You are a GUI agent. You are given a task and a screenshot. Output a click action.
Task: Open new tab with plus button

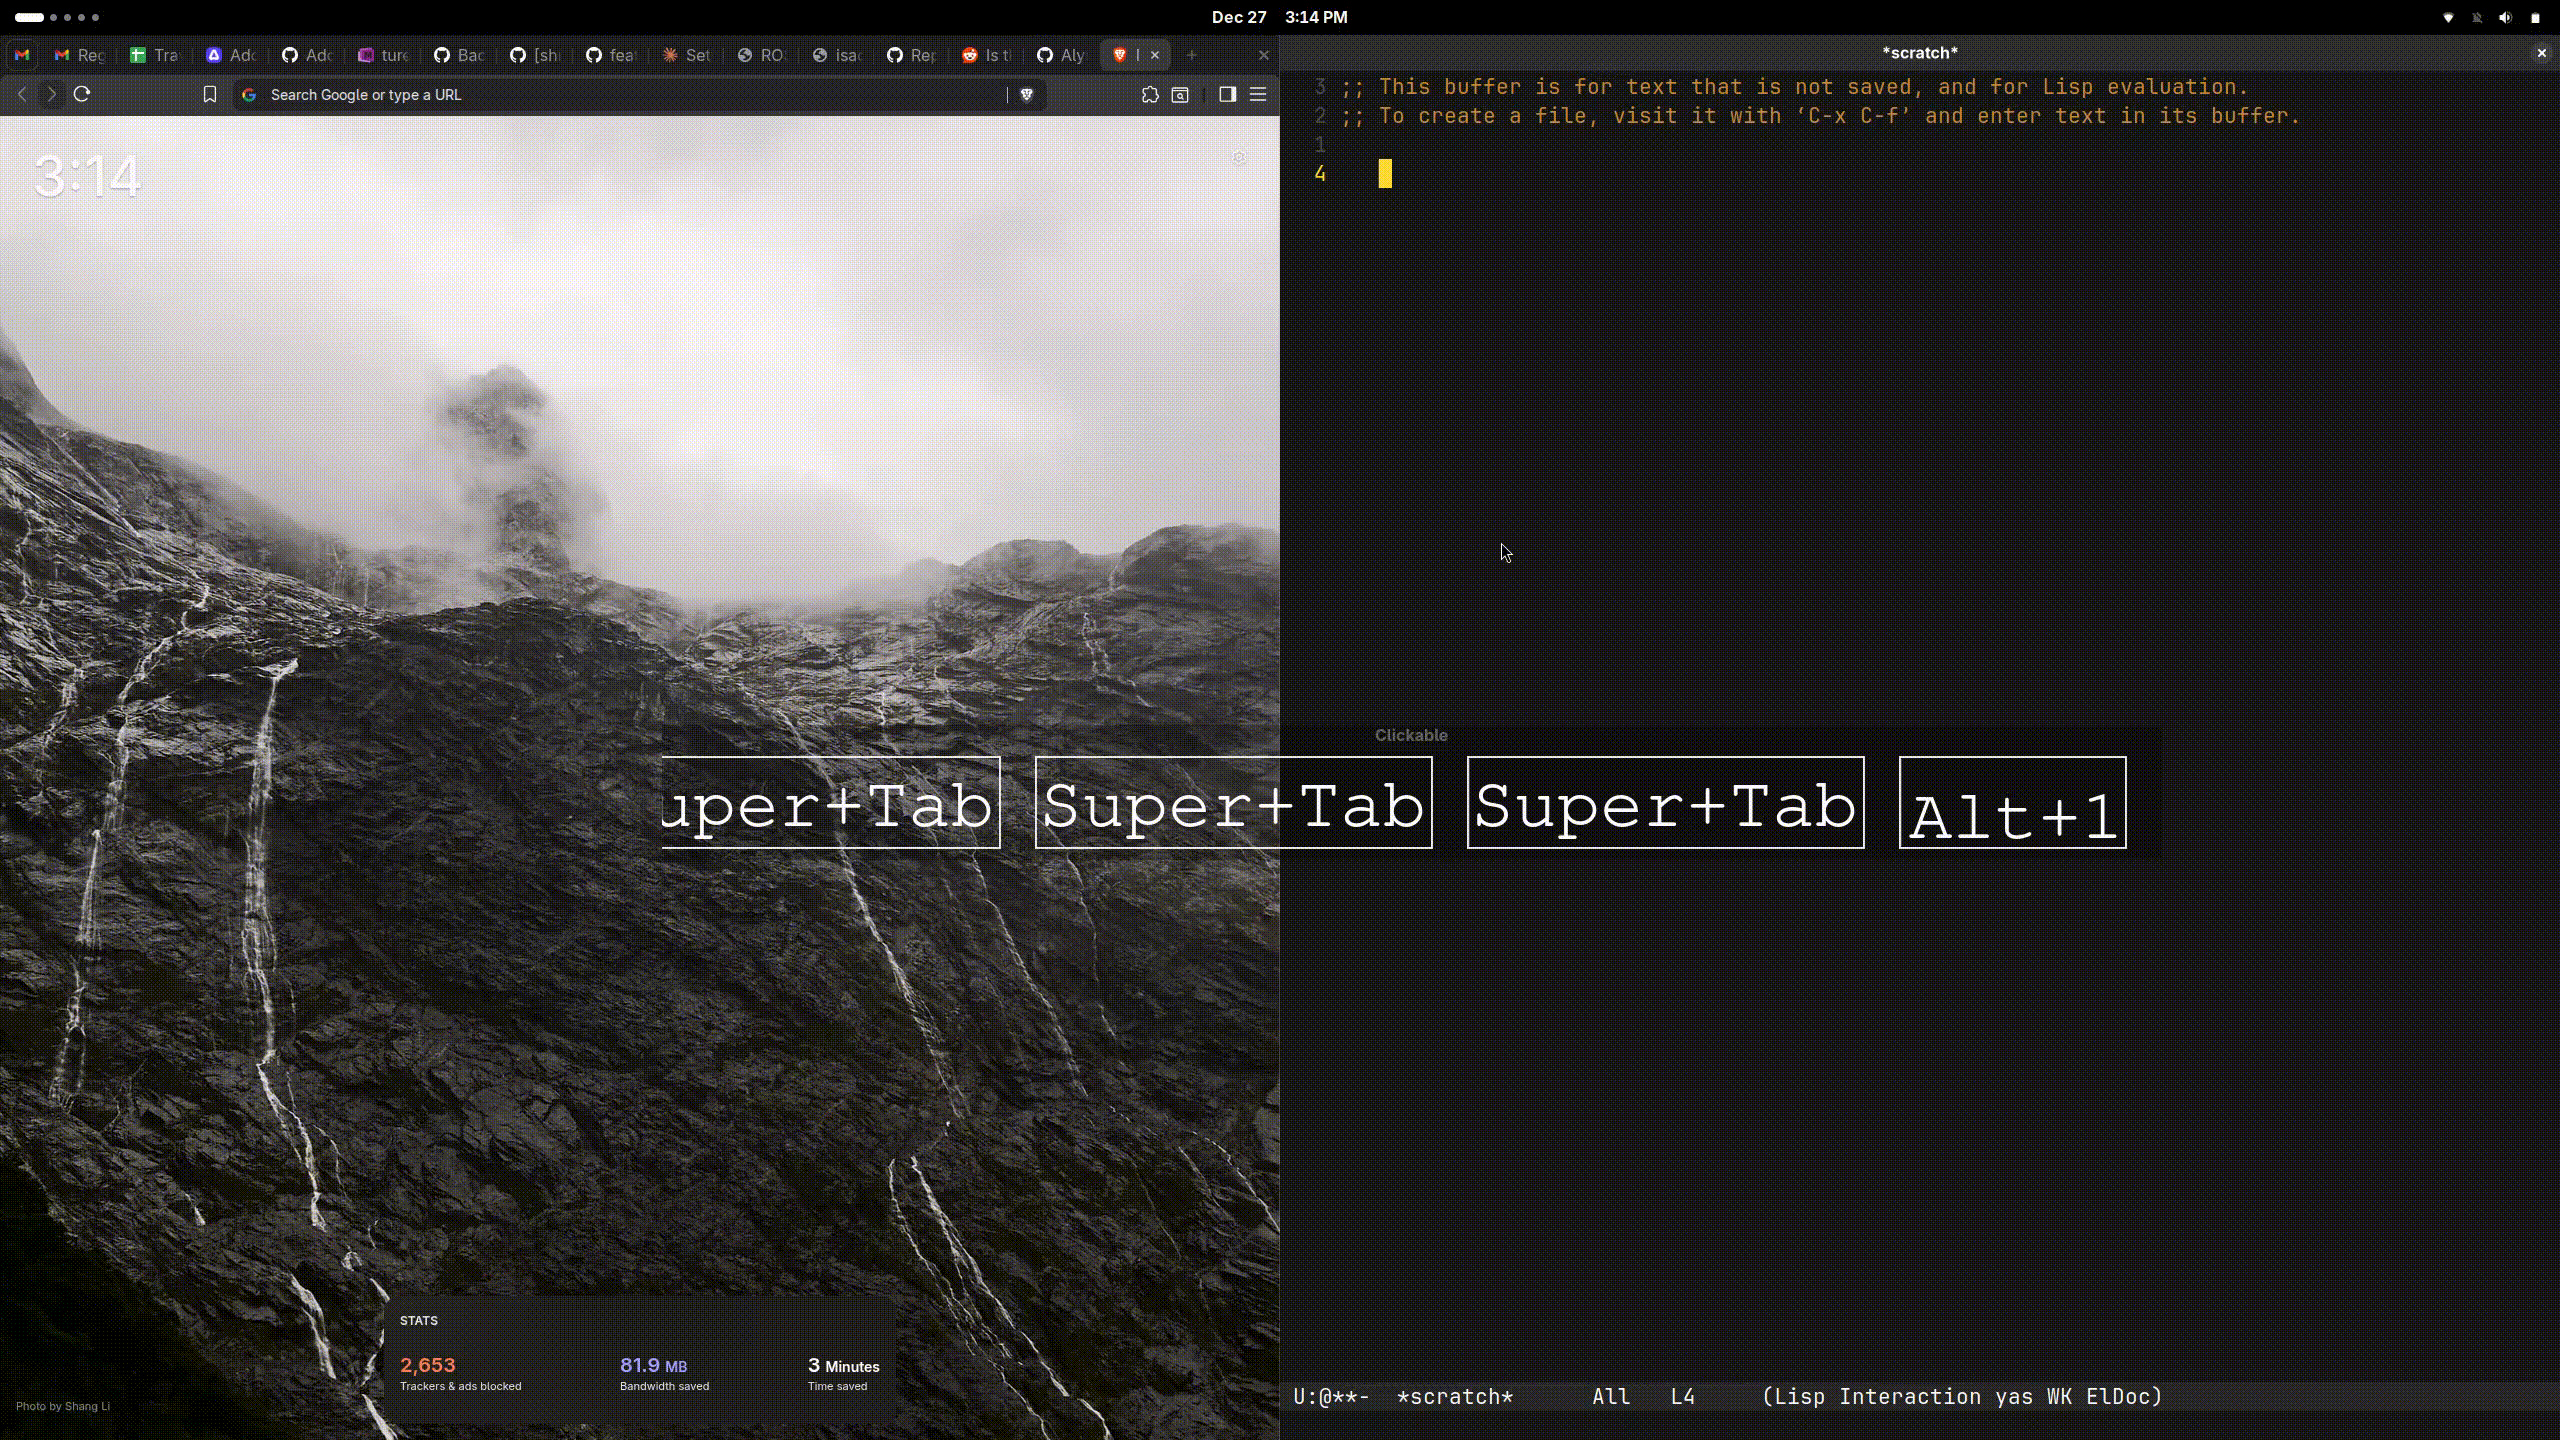(1191, 55)
